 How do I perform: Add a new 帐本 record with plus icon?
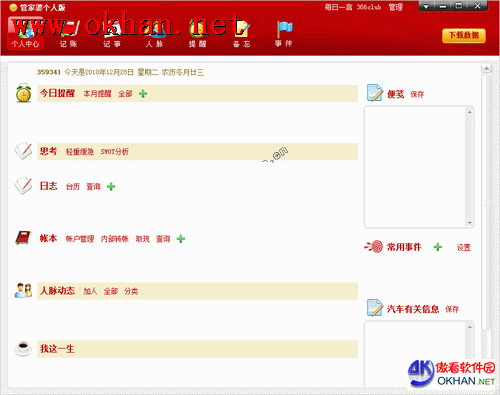coord(181,239)
